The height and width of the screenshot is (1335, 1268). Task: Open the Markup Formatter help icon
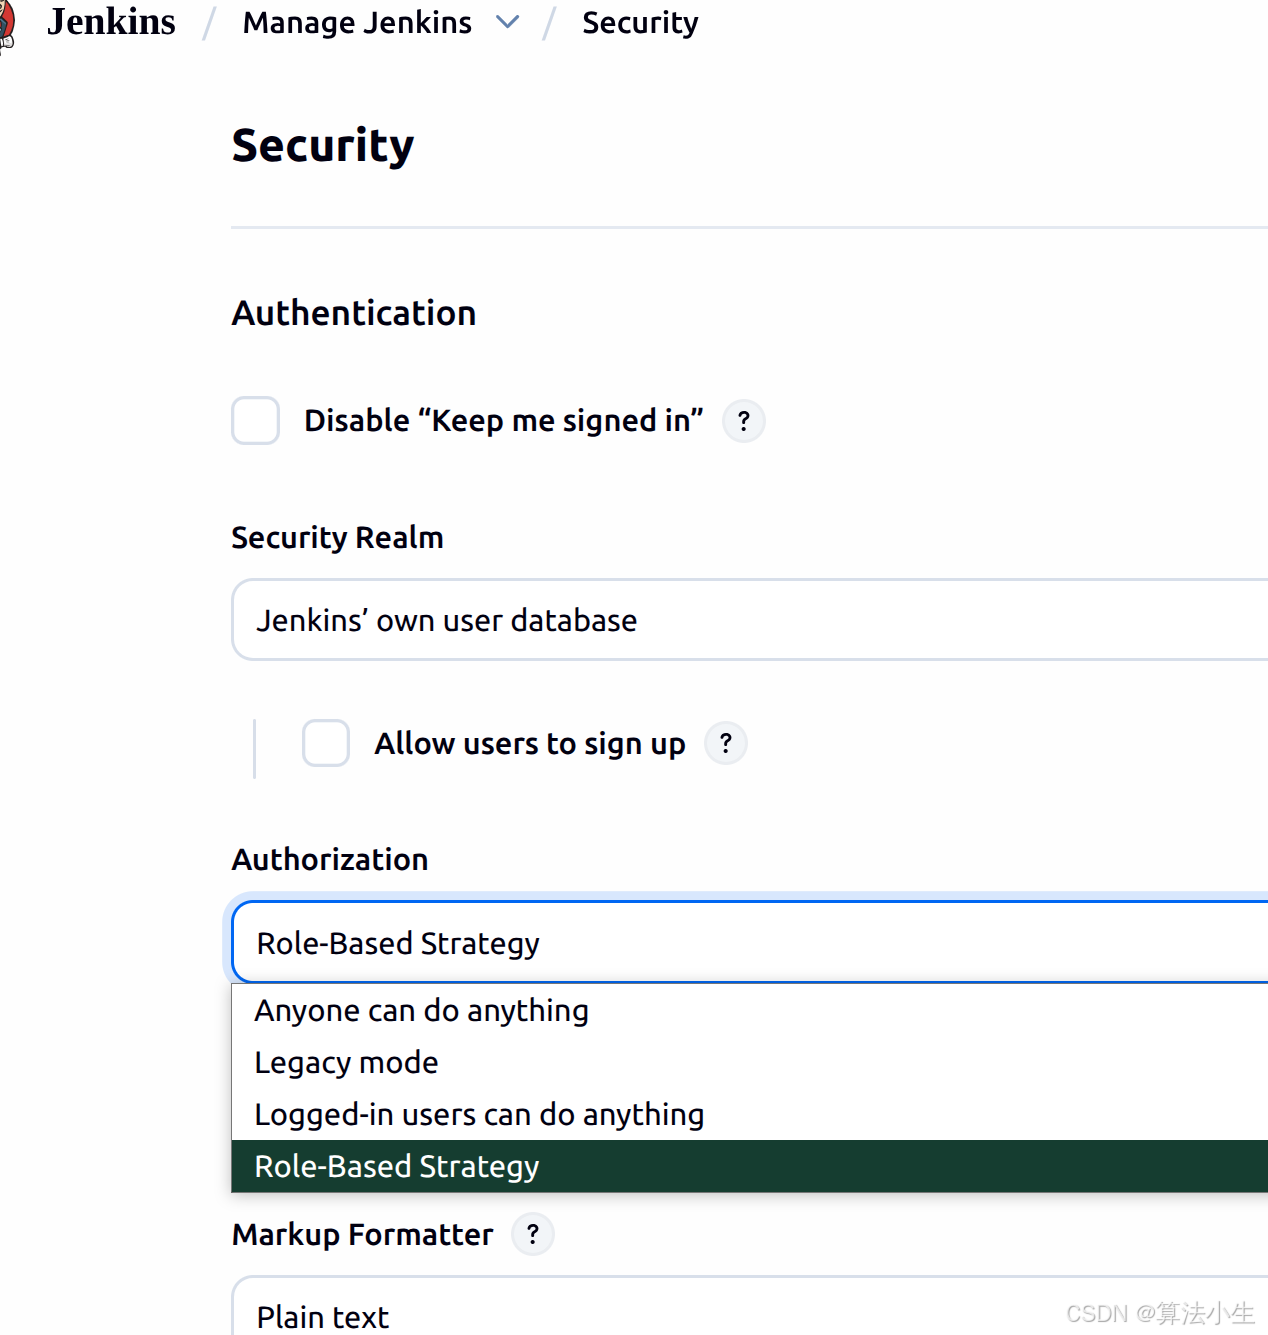532,1234
